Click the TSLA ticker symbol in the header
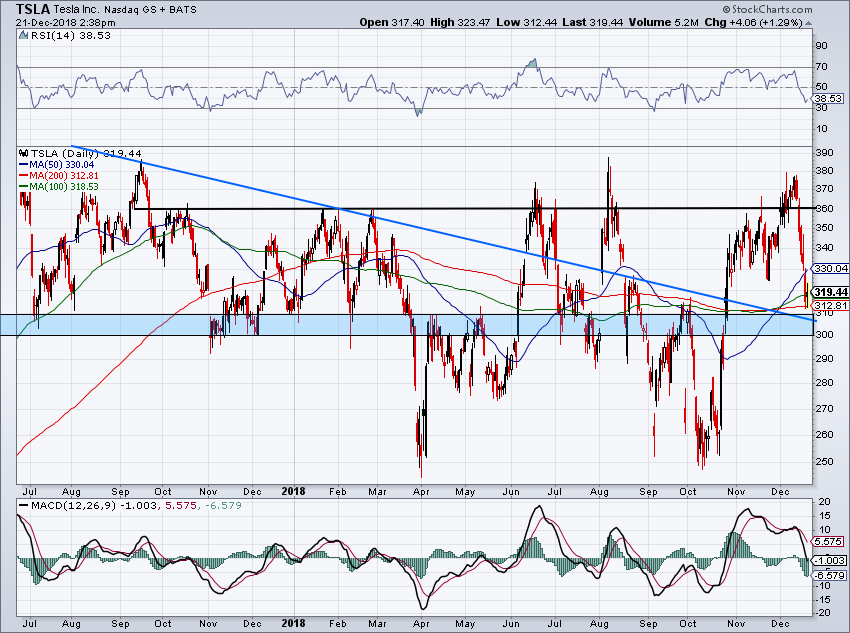This screenshot has width=850, height=633. pyautogui.click(x=33, y=9)
